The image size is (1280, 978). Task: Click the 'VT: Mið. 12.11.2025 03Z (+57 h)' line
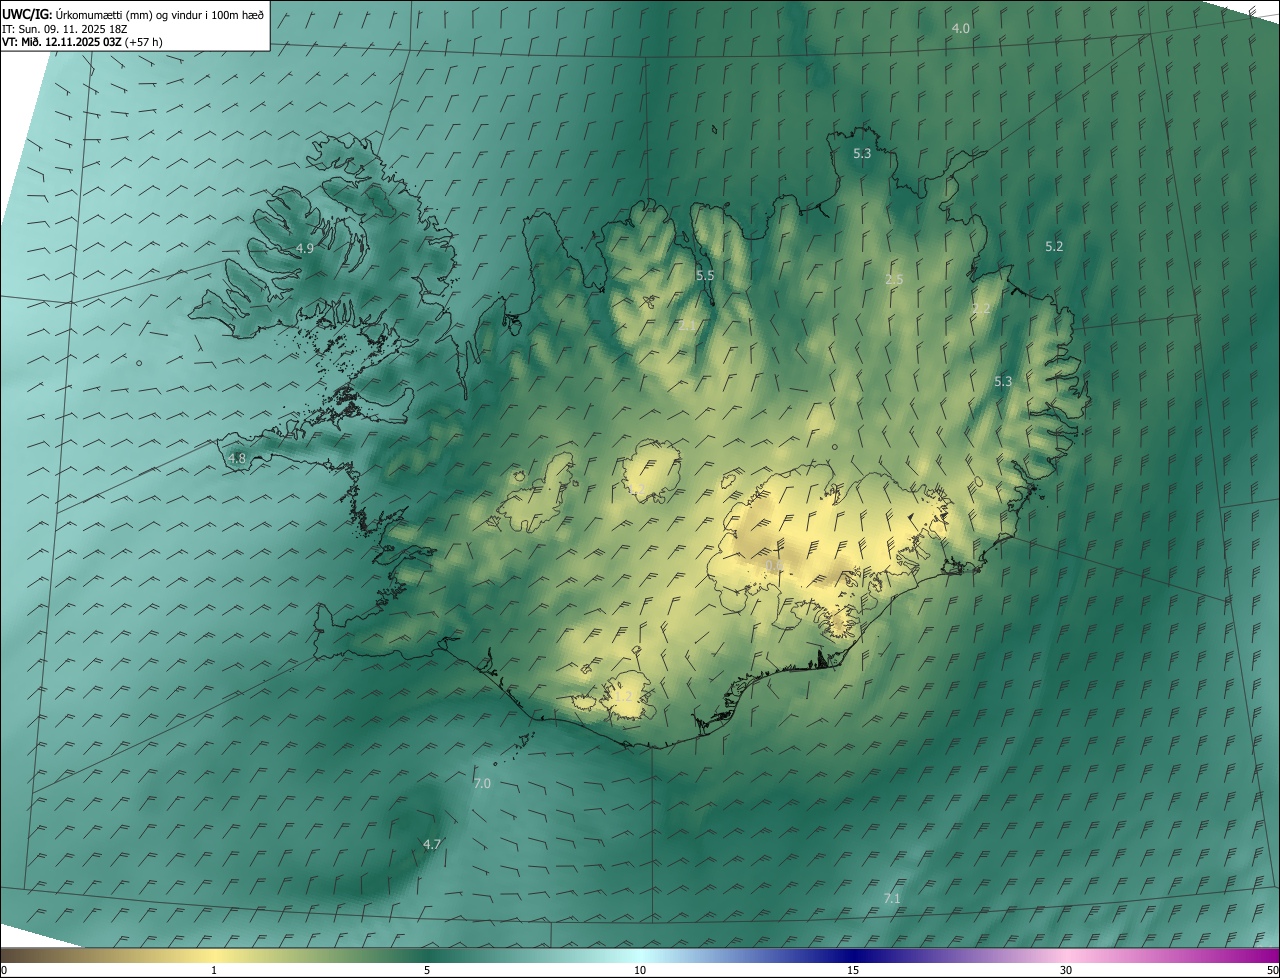pyautogui.click(x=82, y=42)
